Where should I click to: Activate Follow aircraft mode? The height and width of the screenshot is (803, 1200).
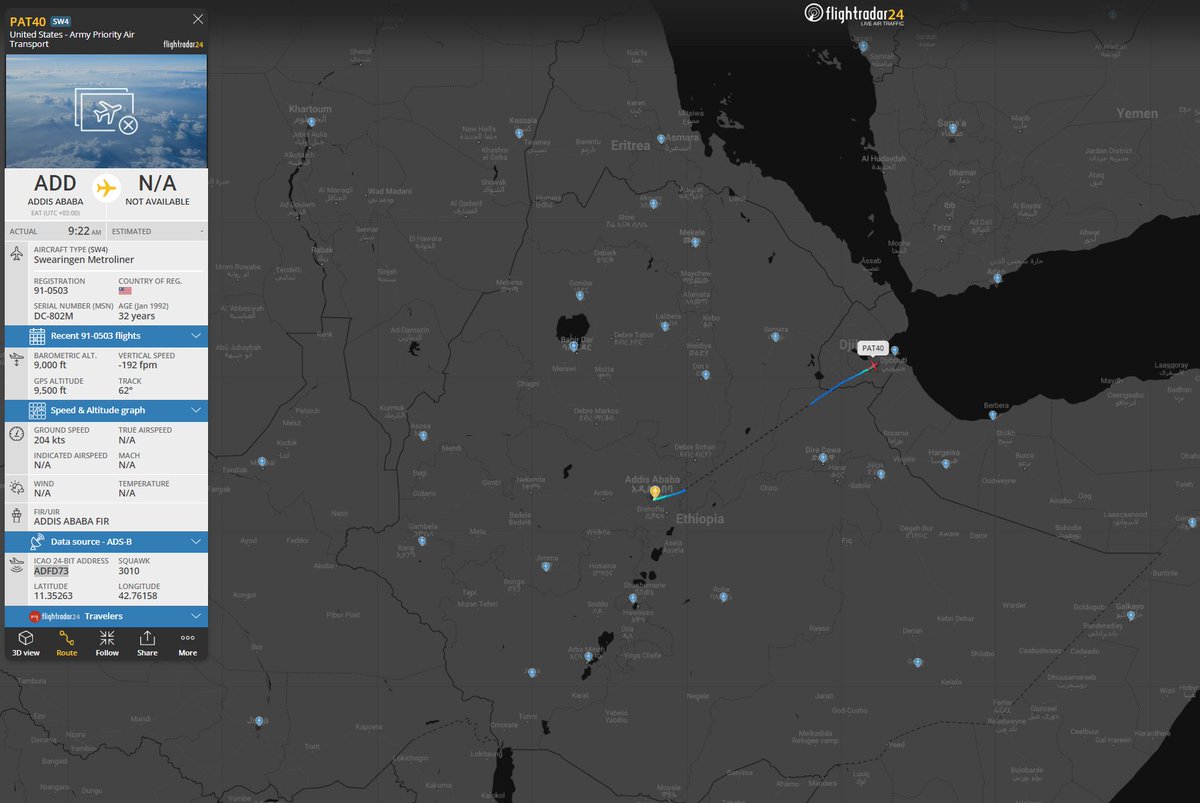click(107, 643)
